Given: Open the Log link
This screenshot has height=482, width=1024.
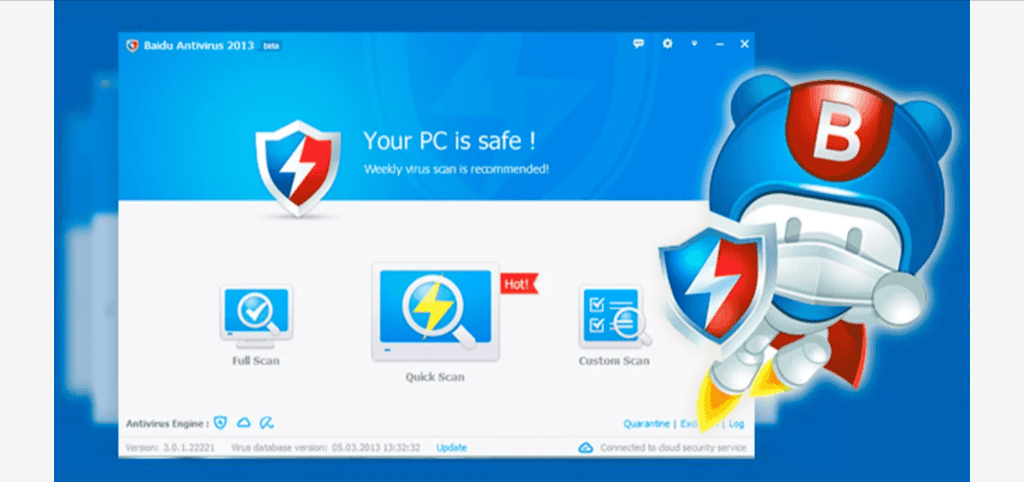Looking at the screenshot, I should click(736, 424).
